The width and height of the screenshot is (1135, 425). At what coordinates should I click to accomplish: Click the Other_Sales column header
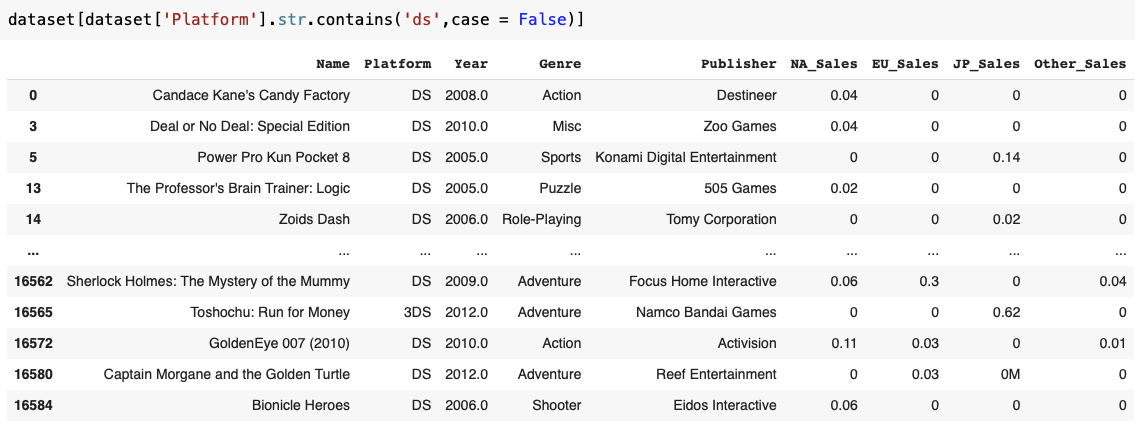(x=1079, y=64)
